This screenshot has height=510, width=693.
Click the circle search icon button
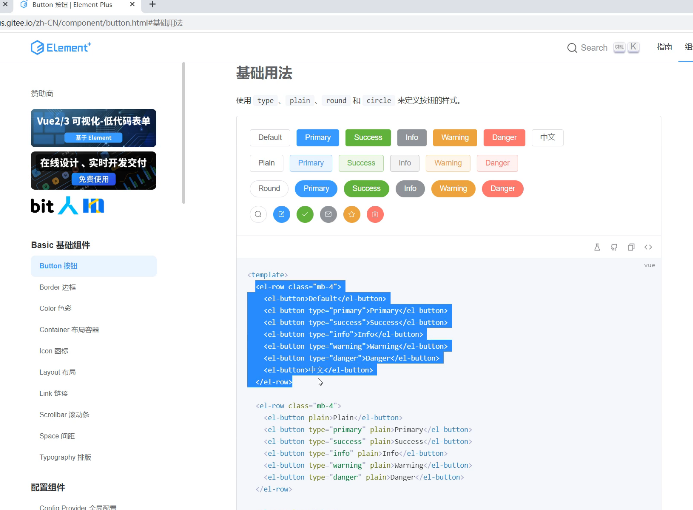coord(258,214)
